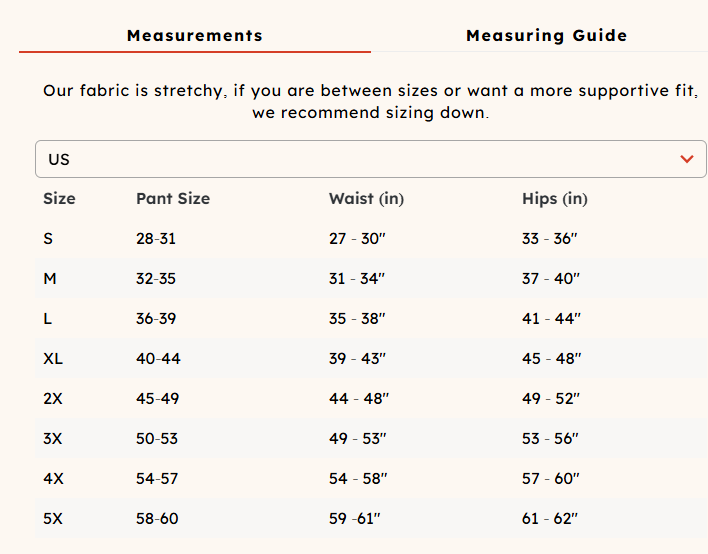Click pant size 40-44 cell
Screen dimensions: 708x554
click(x=158, y=359)
